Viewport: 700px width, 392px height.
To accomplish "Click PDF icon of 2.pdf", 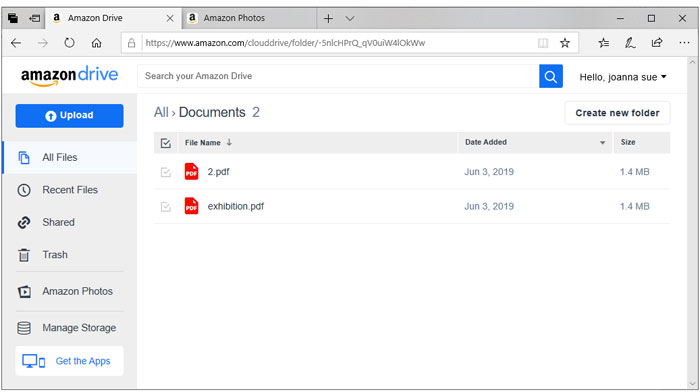I will 192,172.
